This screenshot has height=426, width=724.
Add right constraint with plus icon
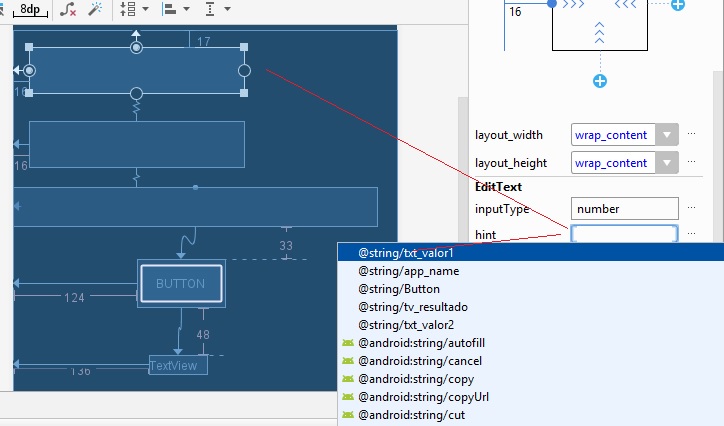(678, 4)
